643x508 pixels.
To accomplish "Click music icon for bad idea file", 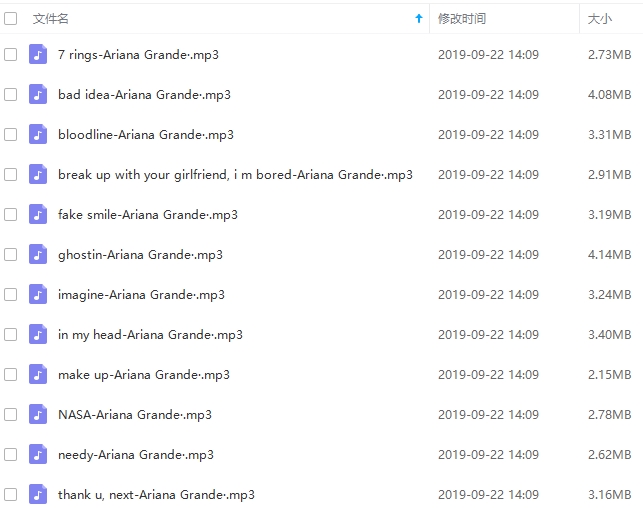I will (x=38, y=95).
